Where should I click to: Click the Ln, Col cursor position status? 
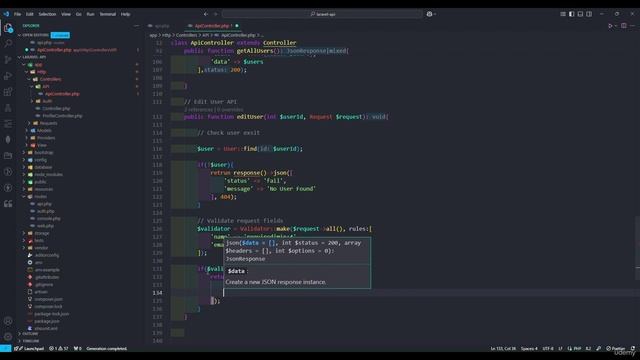[x=503, y=349]
